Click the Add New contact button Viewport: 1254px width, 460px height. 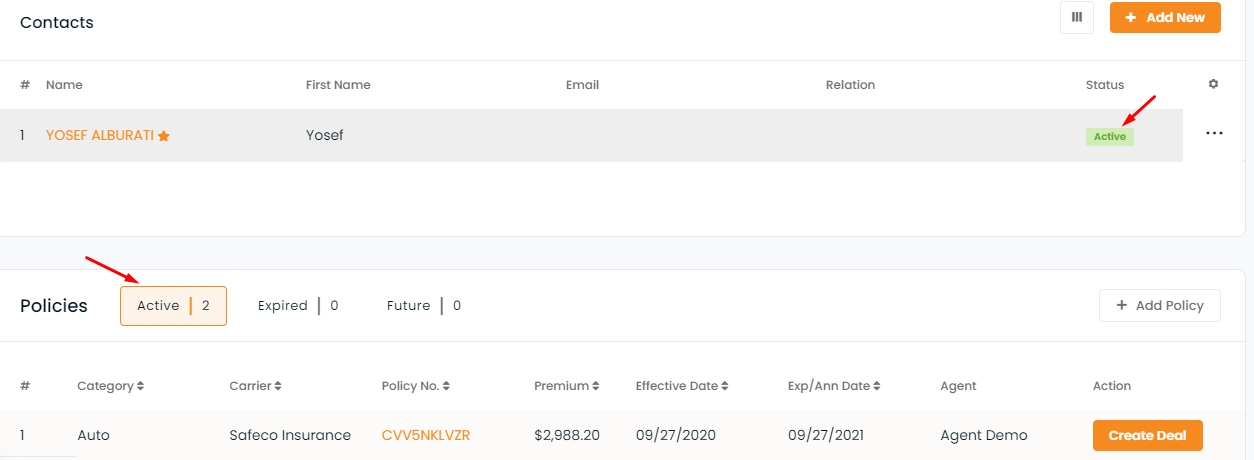(1165, 17)
